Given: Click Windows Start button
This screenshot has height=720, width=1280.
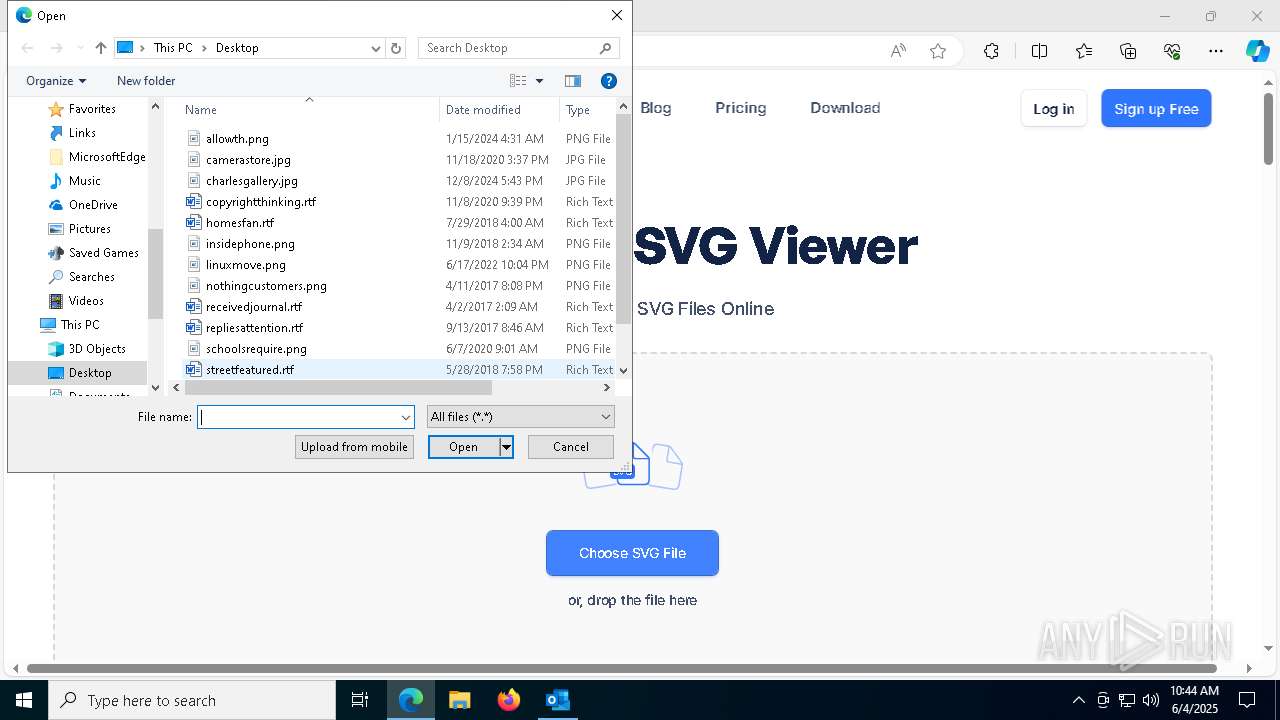Looking at the screenshot, I should (x=23, y=700).
